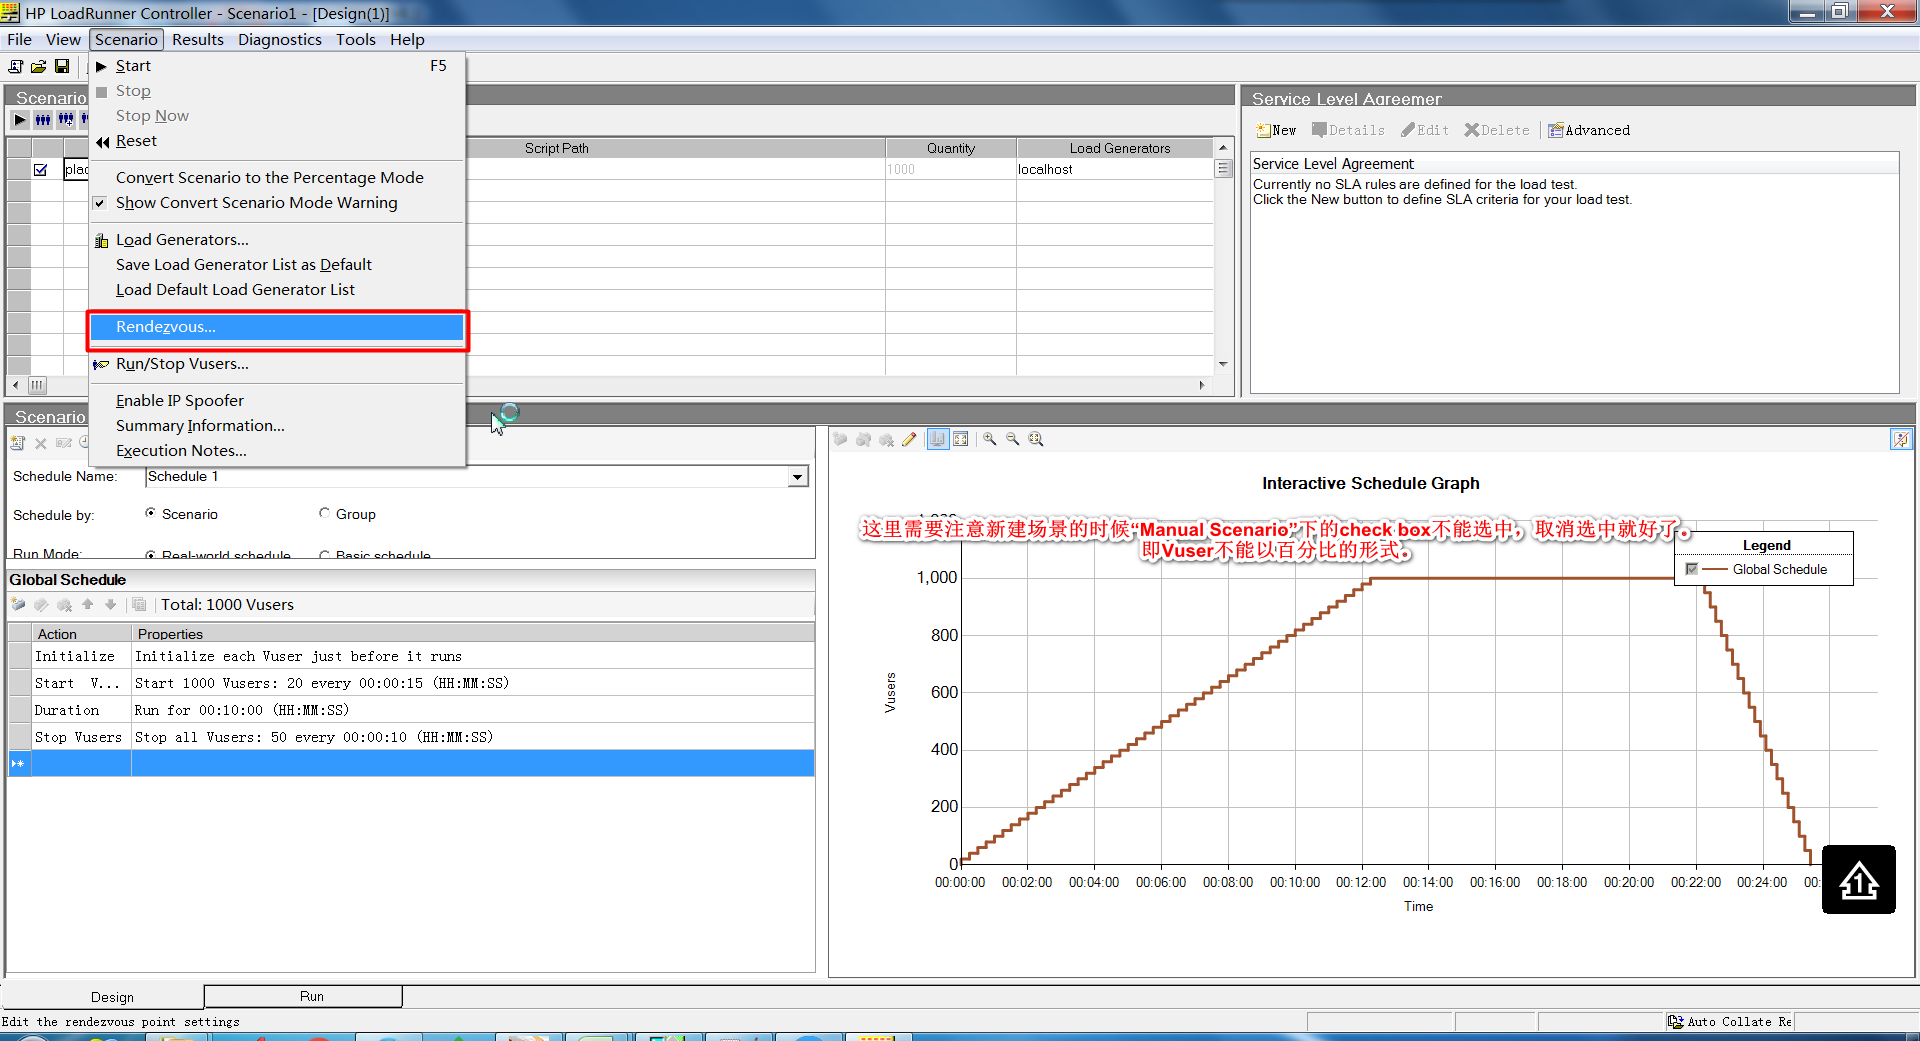Click the Virtual Users icon in Scenario Groups toolbar
The height and width of the screenshot is (1041, 1920).
(43, 119)
